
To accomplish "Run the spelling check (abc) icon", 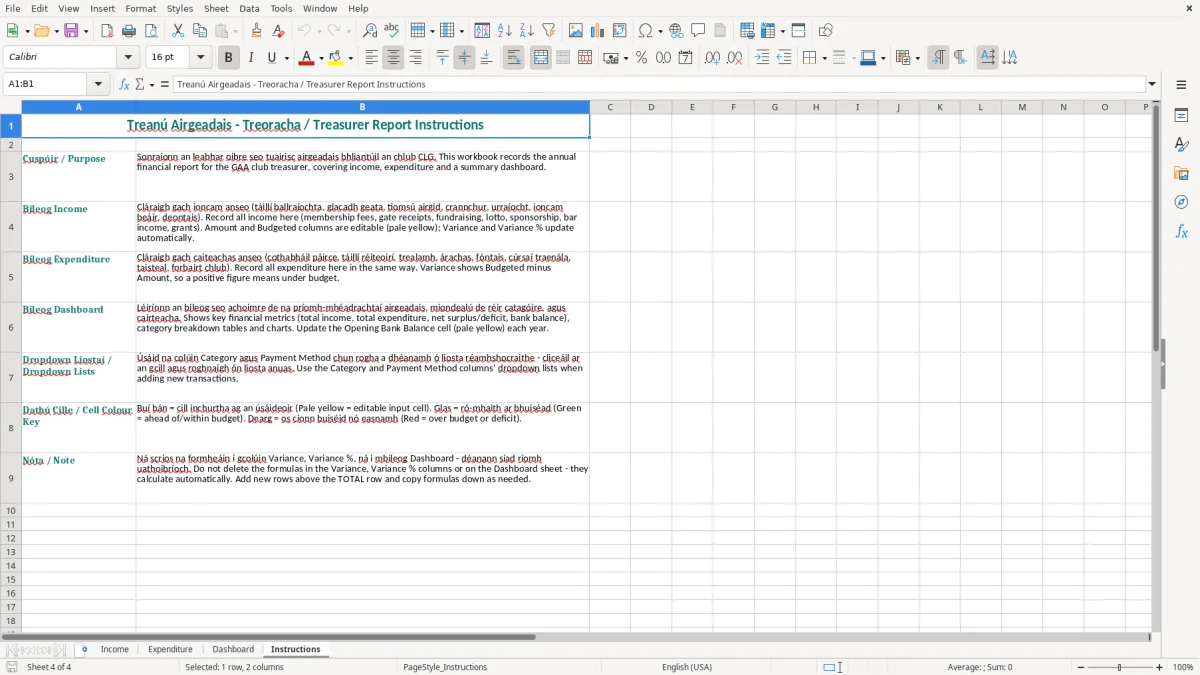I will pos(392,31).
